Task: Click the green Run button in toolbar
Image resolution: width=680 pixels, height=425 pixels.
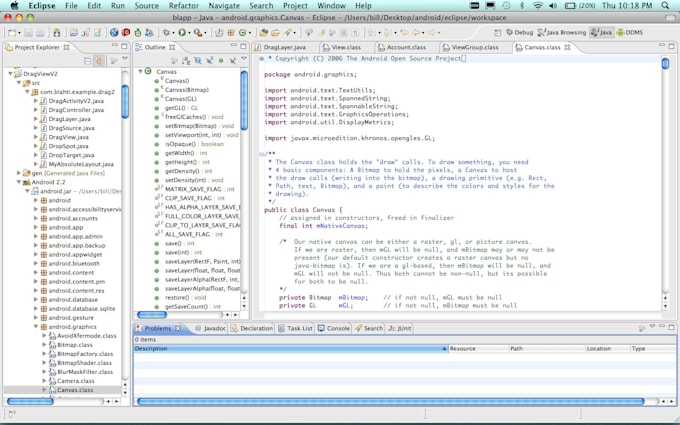Action: (182, 33)
